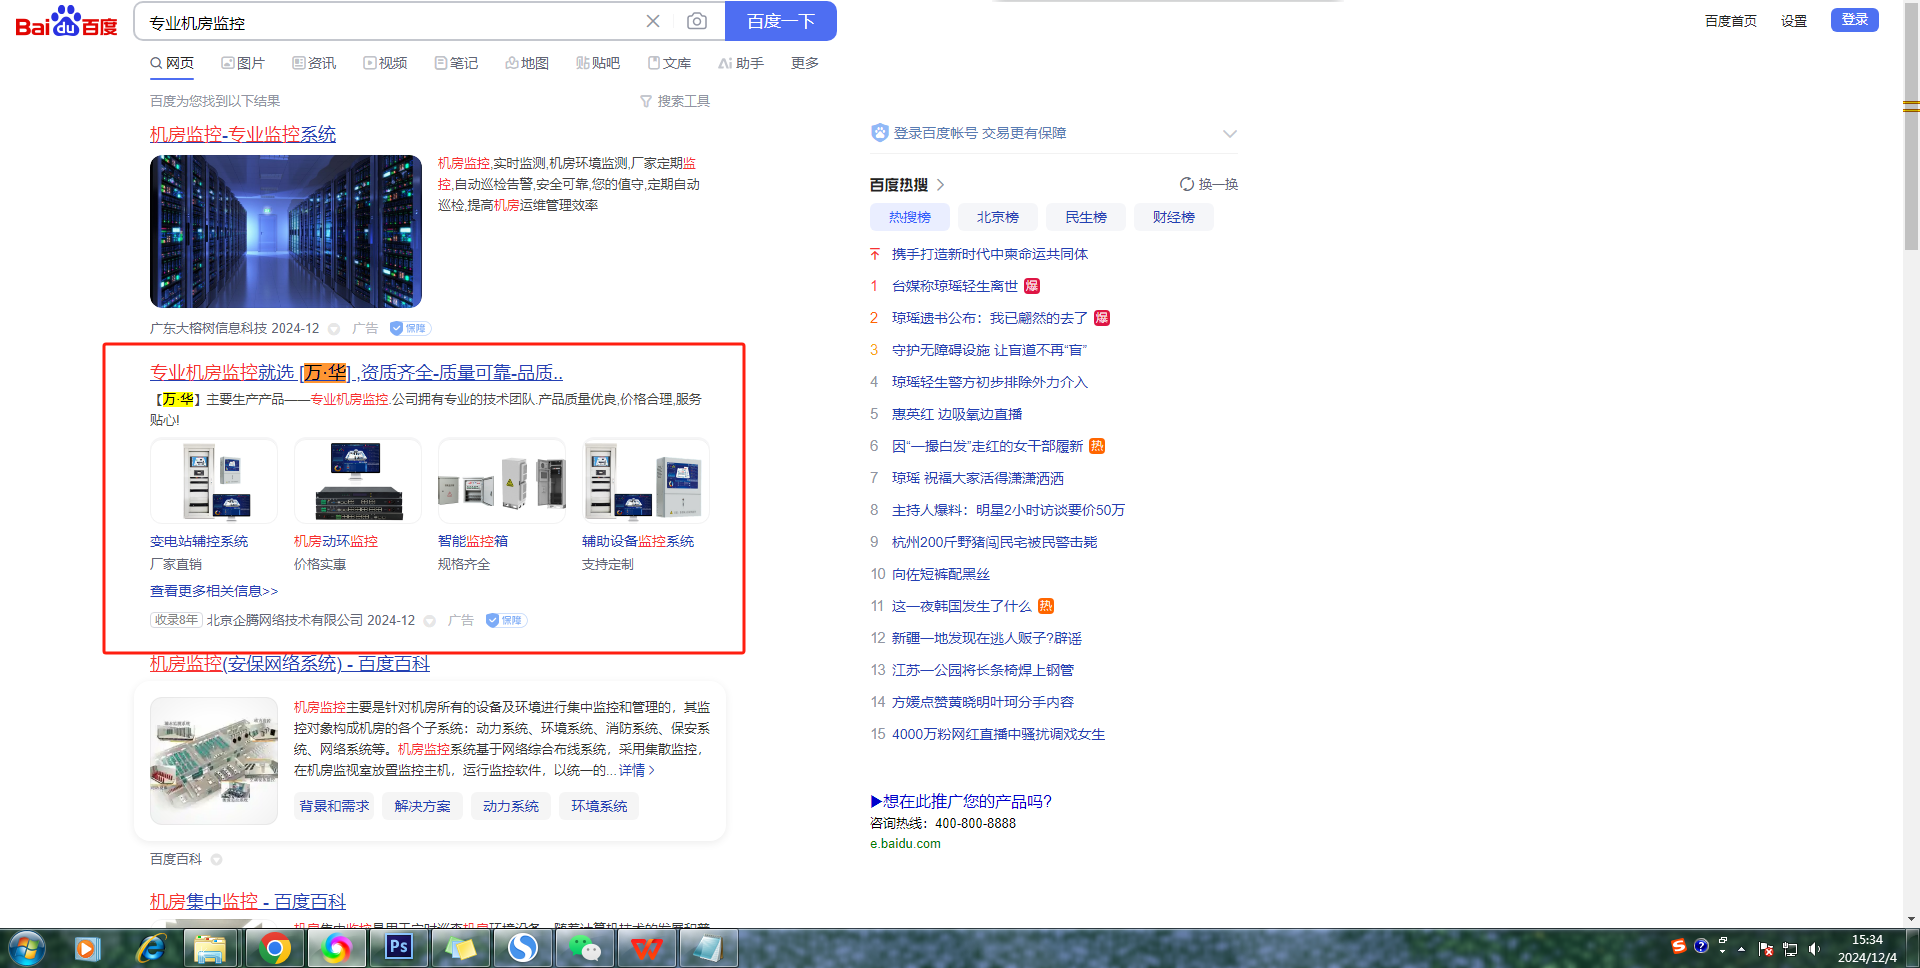Image resolution: width=1920 pixels, height=968 pixels.
Task: Open Internet Explorer from the taskbar
Action: coord(150,948)
